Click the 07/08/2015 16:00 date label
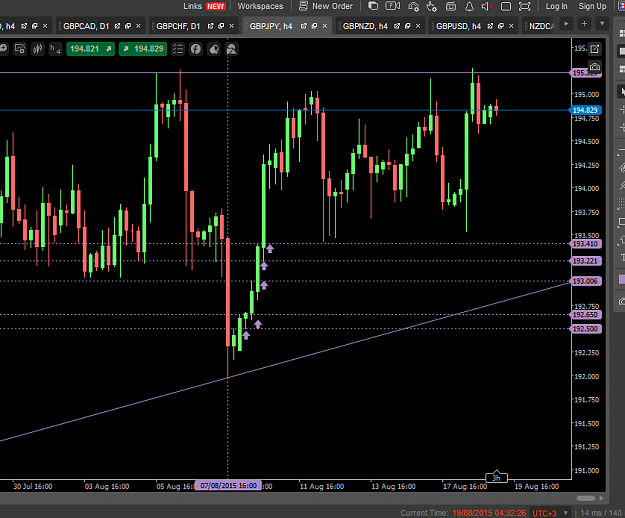Viewport: 625px width, 518px height. pyautogui.click(x=228, y=485)
